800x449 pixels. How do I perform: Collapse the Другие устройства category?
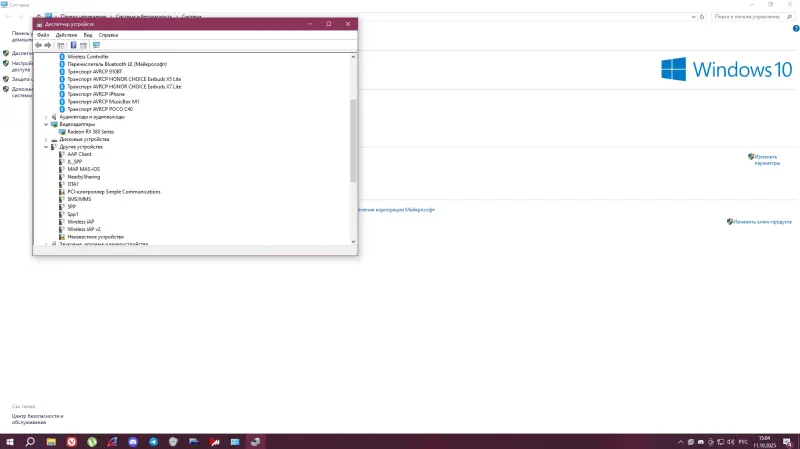[x=46, y=147]
